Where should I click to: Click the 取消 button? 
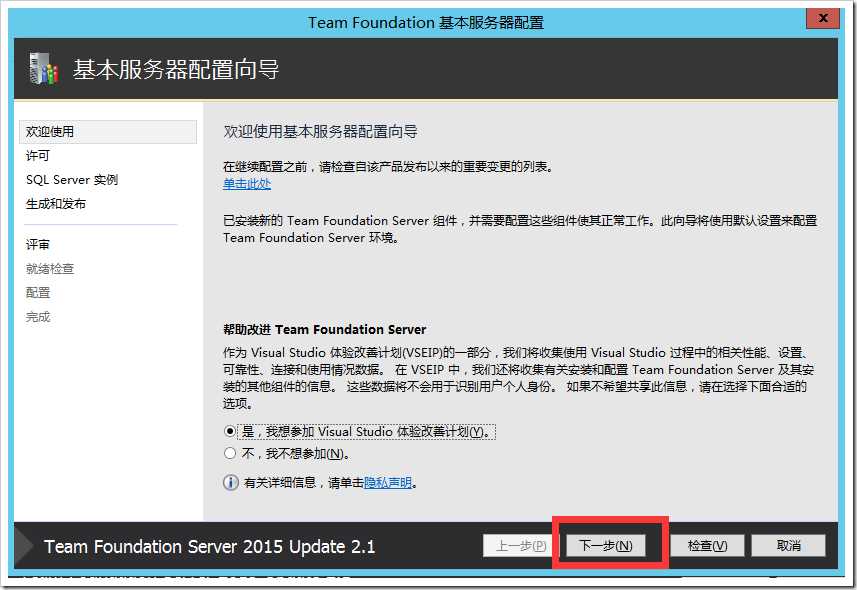click(788, 545)
